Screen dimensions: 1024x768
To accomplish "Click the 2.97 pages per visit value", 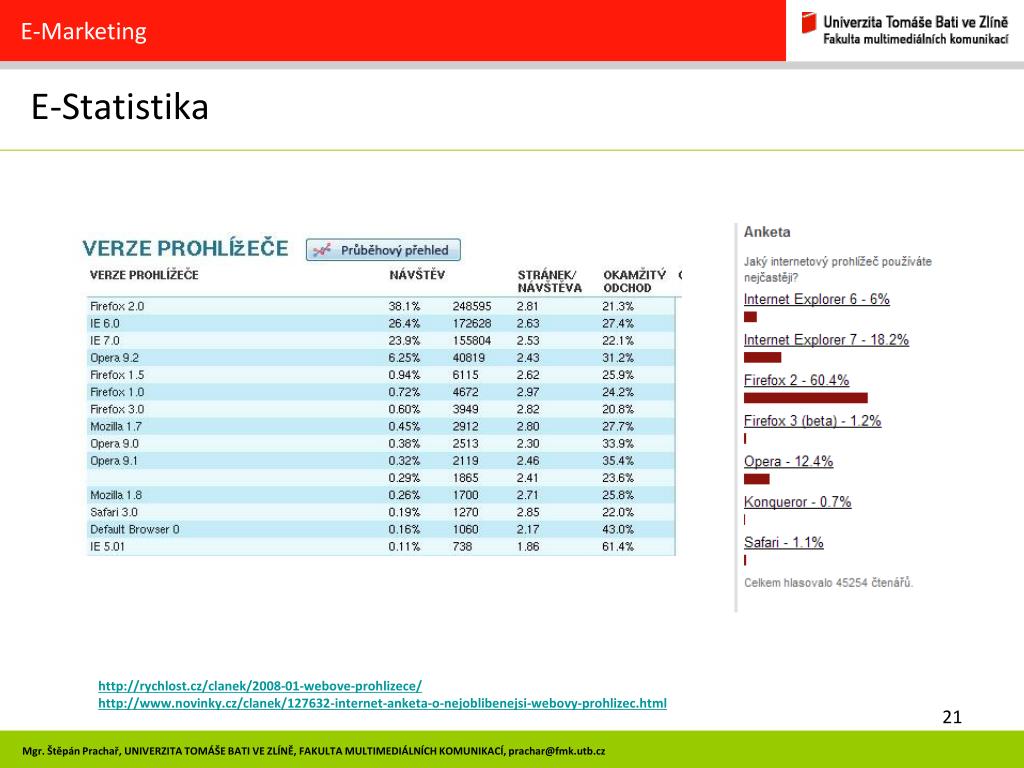I will (x=528, y=392).
